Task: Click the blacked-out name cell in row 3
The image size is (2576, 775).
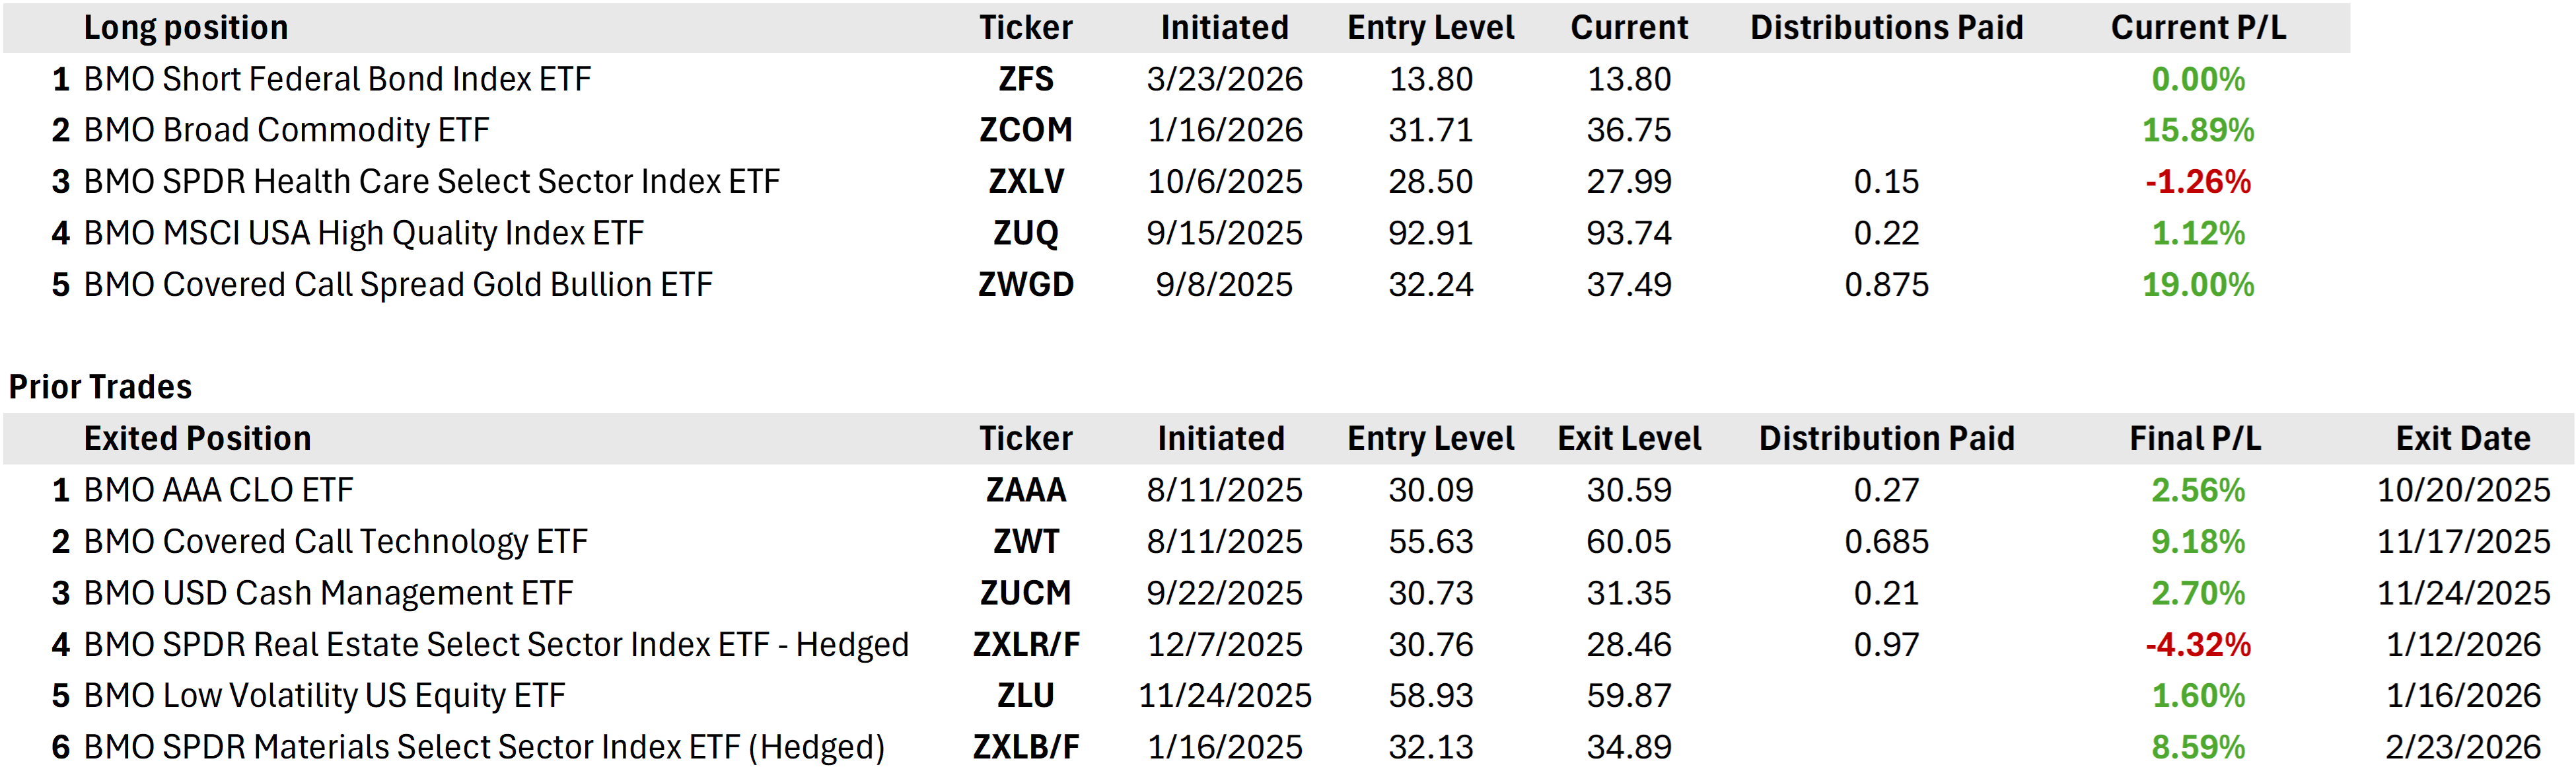Action: [x=505, y=182]
